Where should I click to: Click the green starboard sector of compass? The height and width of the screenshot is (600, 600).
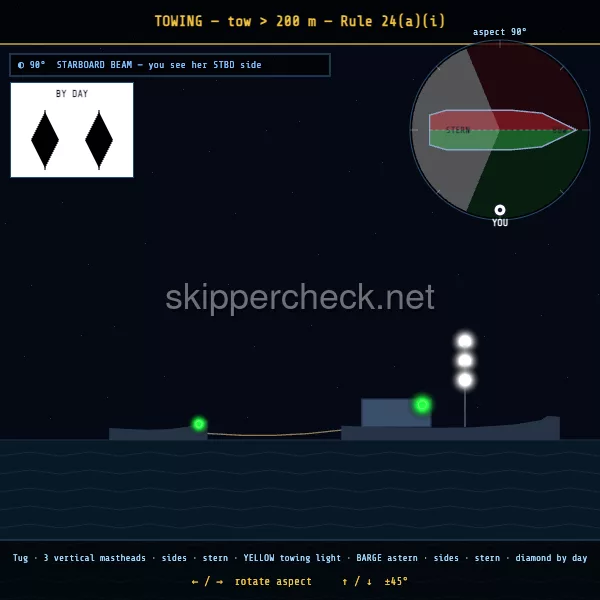536,176
